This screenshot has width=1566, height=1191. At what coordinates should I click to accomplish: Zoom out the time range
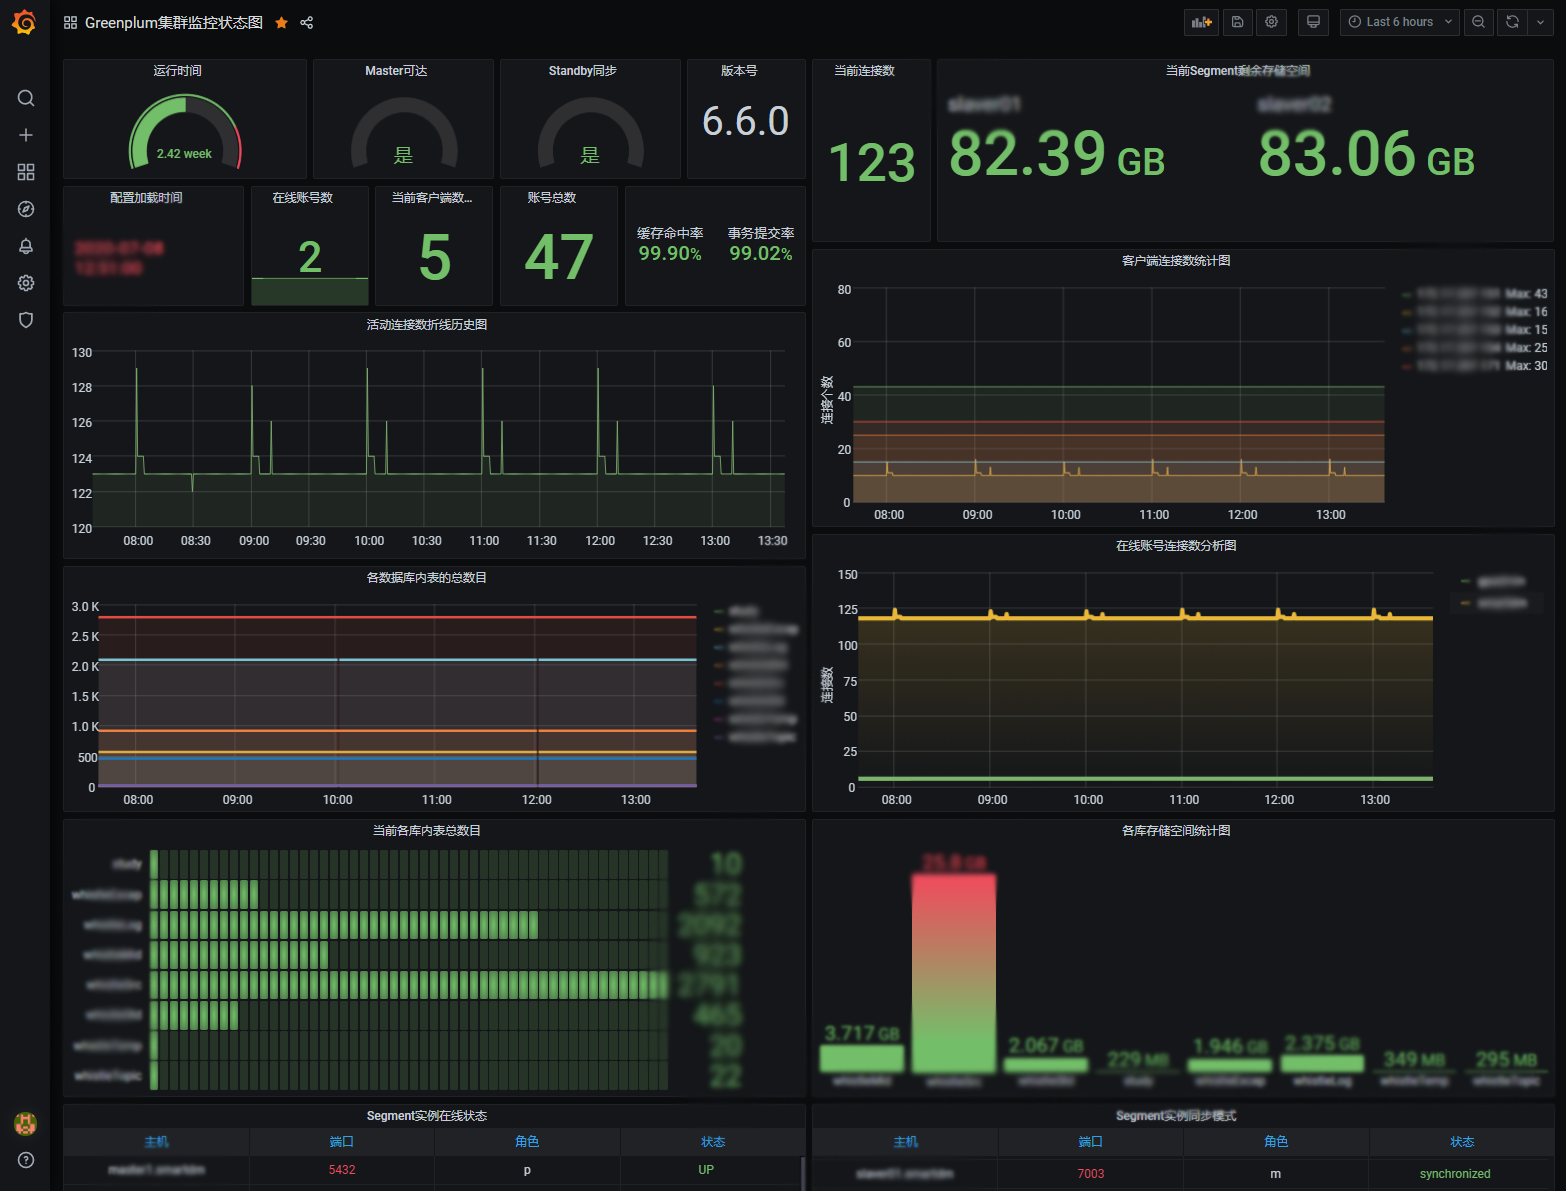tap(1478, 22)
